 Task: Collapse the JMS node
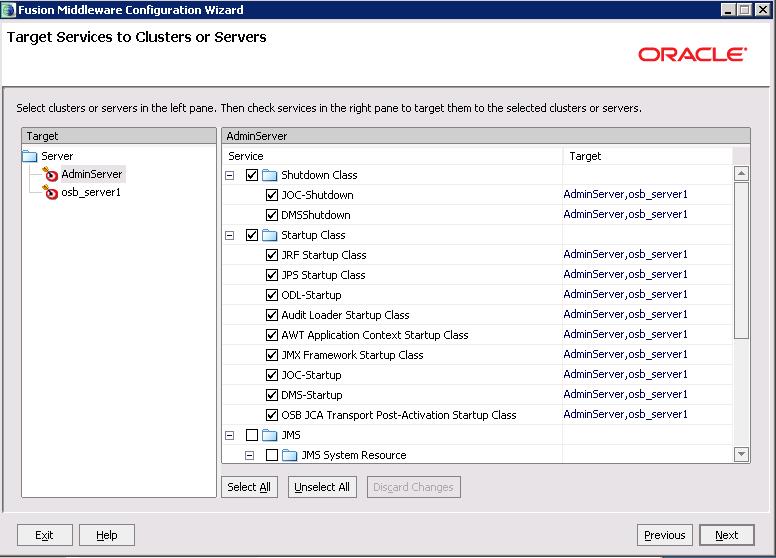(230, 435)
